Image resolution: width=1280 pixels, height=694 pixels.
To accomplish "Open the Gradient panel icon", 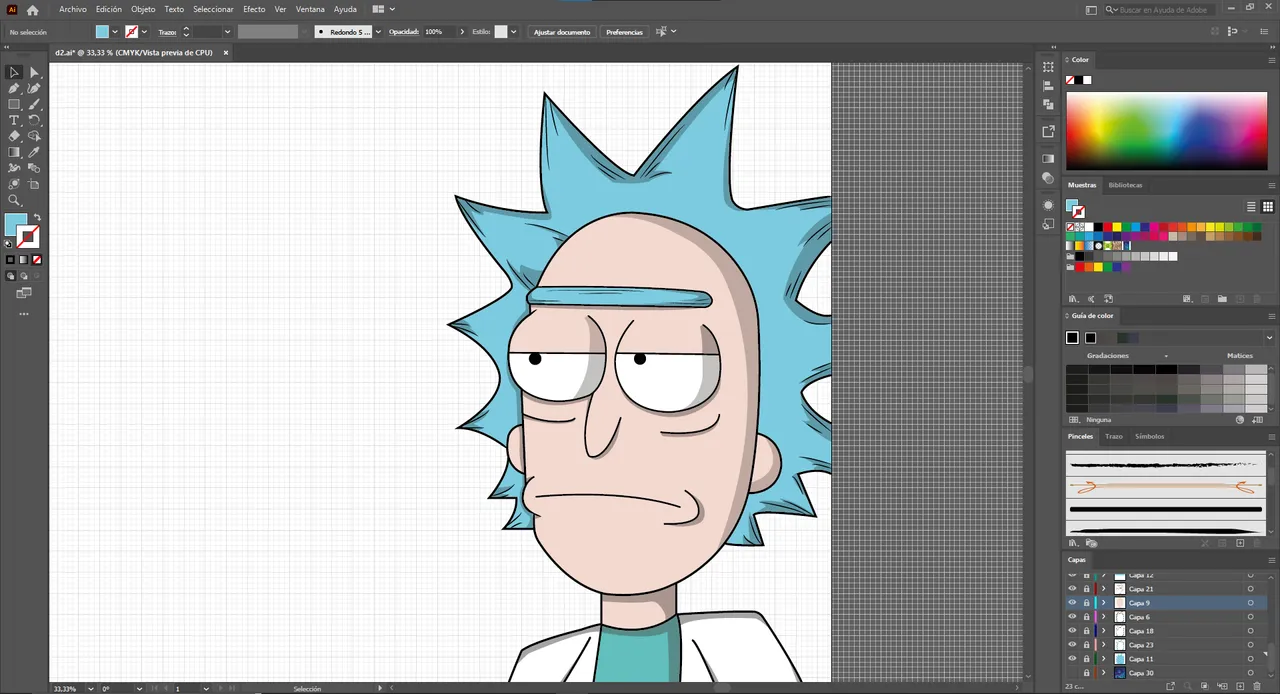I will coord(1048,158).
